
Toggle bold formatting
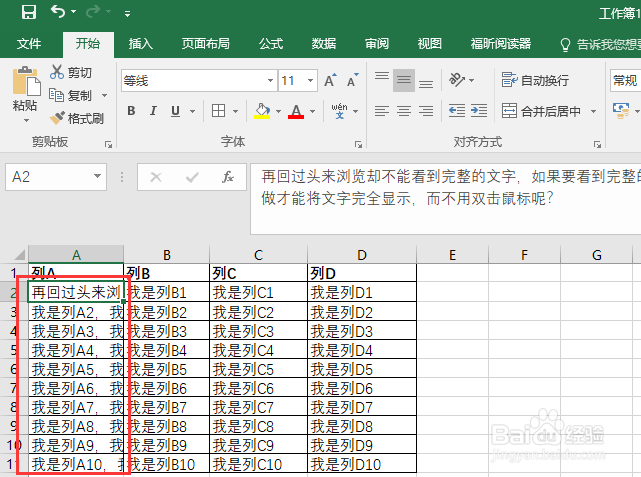pyautogui.click(x=131, y=111)
